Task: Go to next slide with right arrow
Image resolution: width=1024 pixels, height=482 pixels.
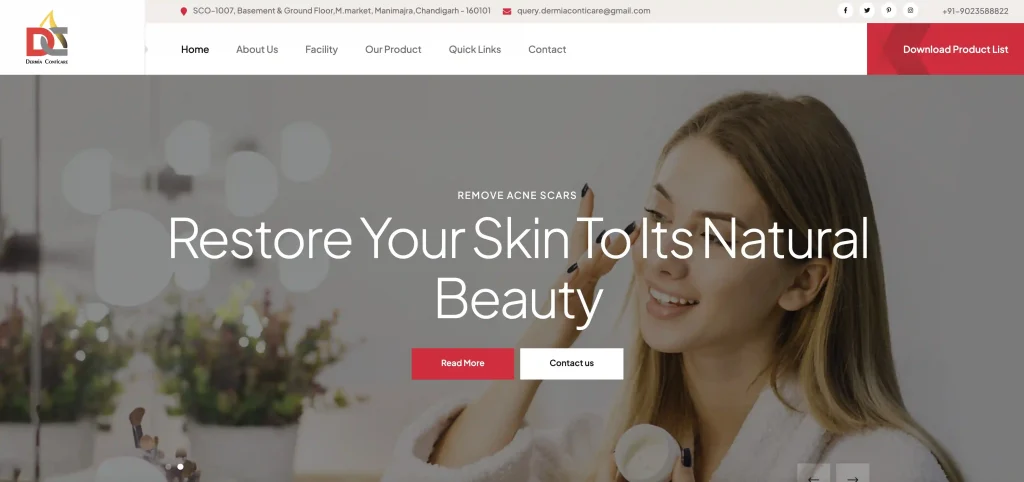Action: (x=852, y=474)
